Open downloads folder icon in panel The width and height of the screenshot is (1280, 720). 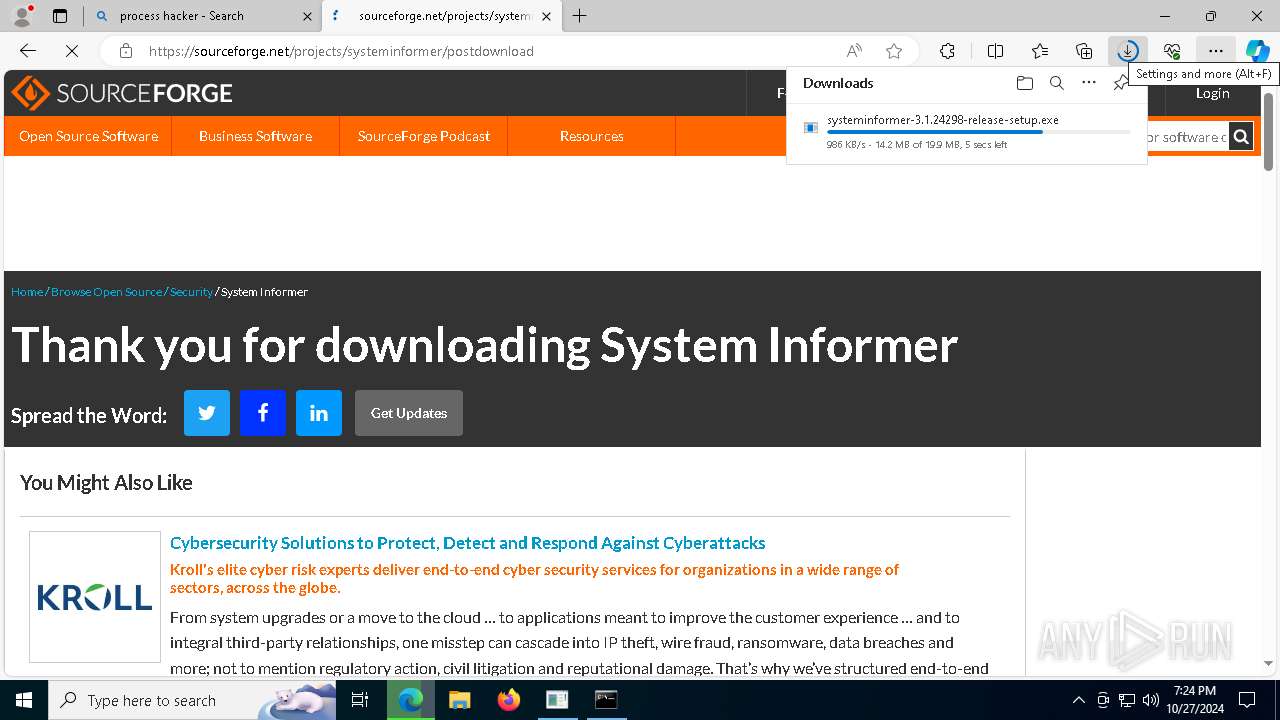coord(1024,83)
